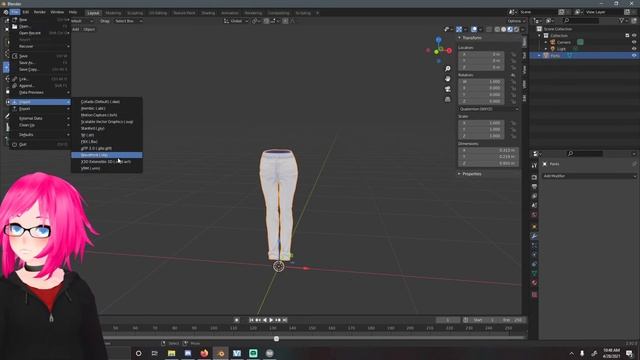
Task: Click Scale X value field
Action: 481,122
